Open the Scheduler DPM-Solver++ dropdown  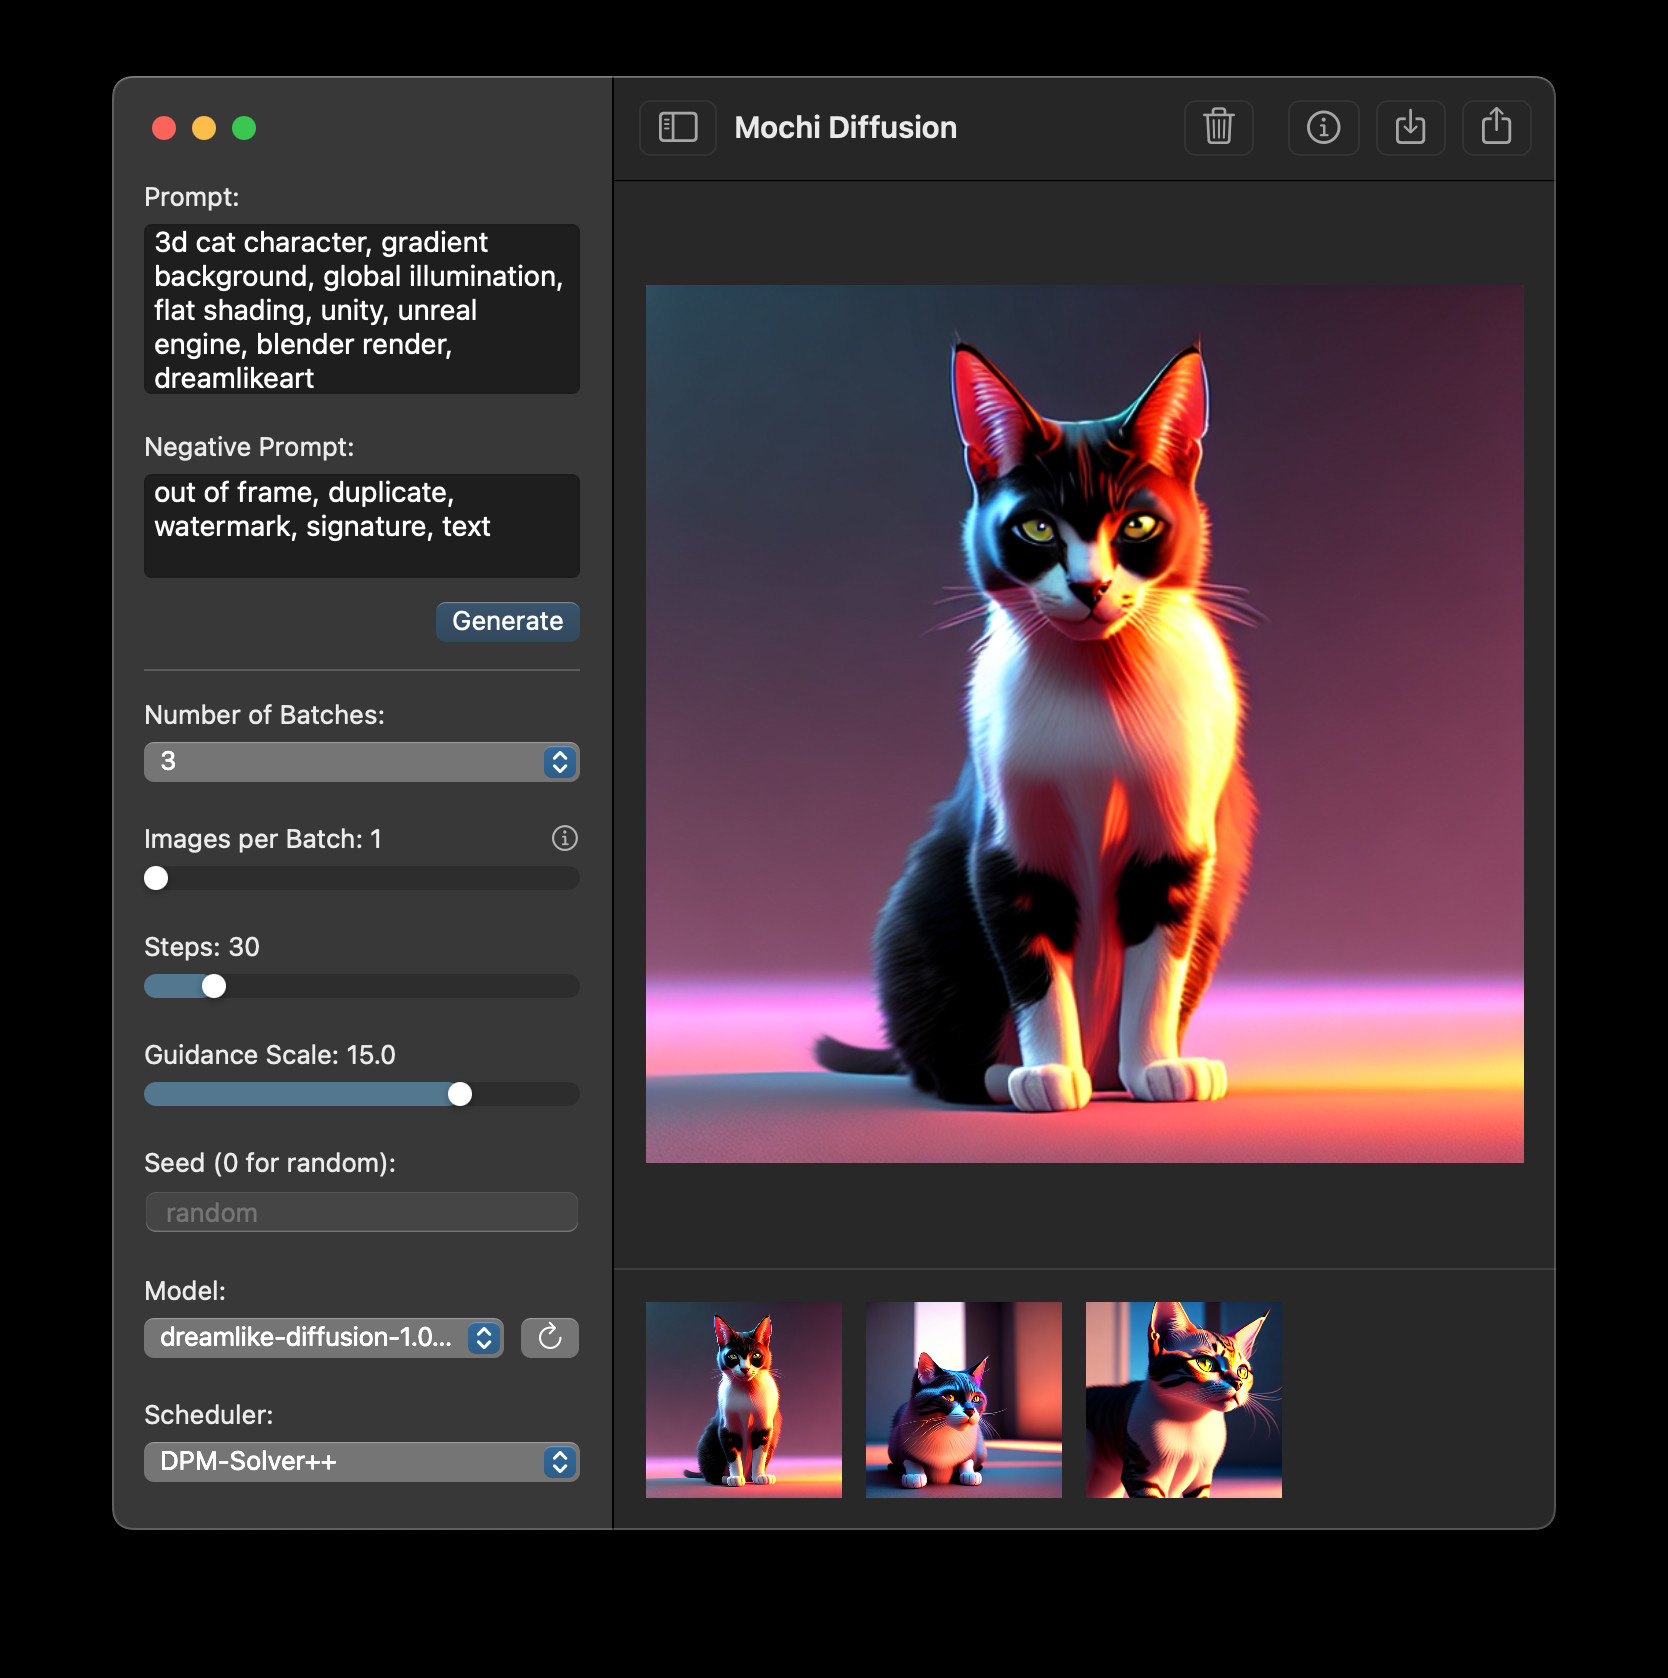click(362, 1461)
